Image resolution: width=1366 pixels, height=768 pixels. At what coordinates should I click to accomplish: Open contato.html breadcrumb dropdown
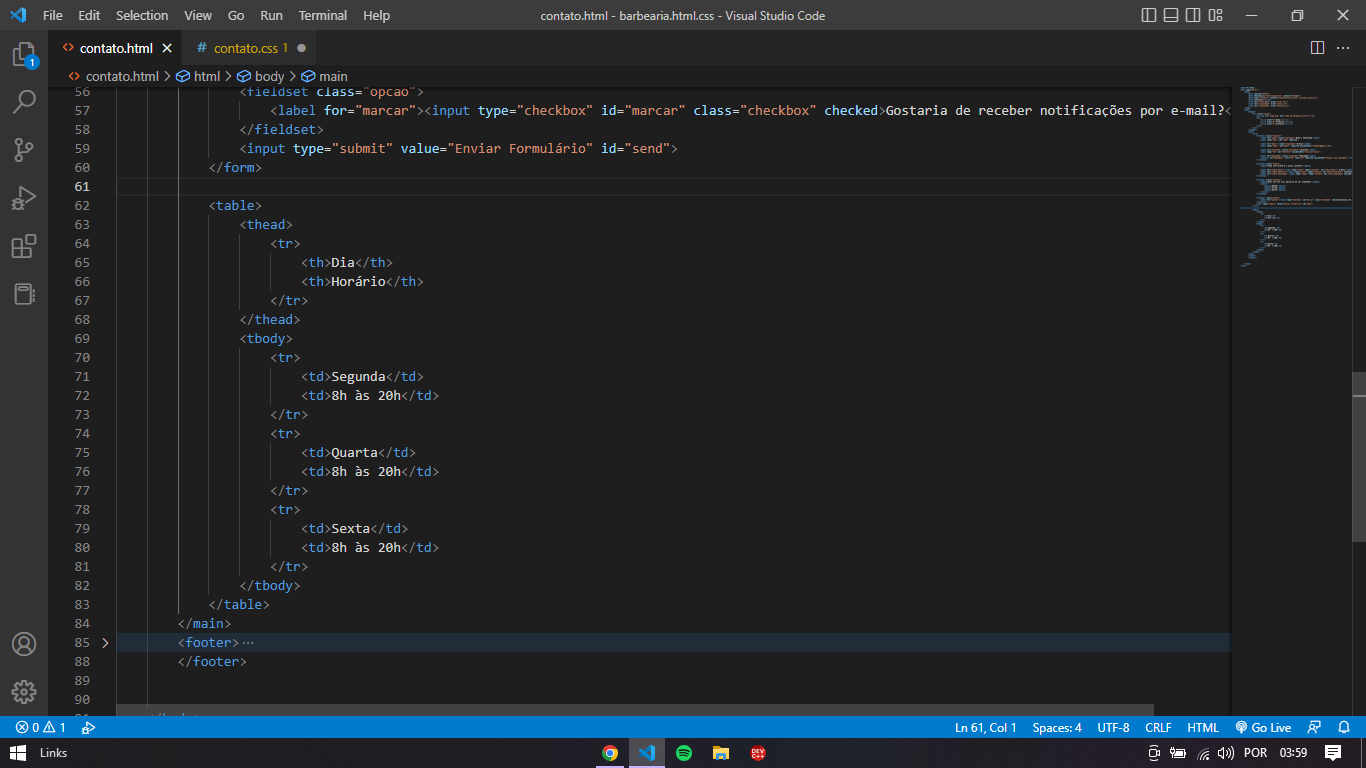(113, 76)
